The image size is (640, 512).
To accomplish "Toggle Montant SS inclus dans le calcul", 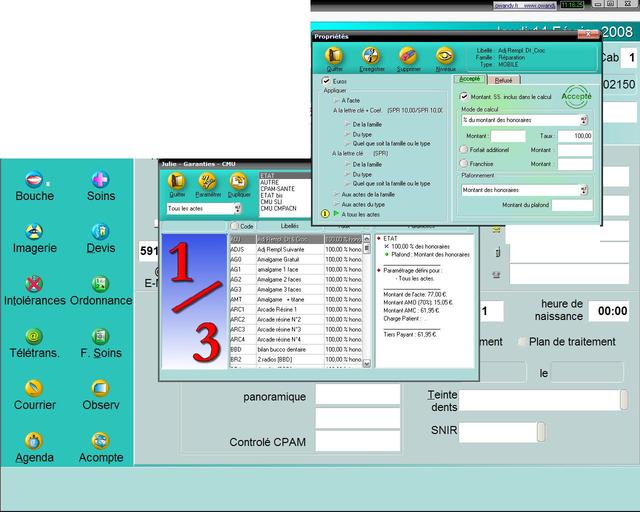I will tap(464, 96).
